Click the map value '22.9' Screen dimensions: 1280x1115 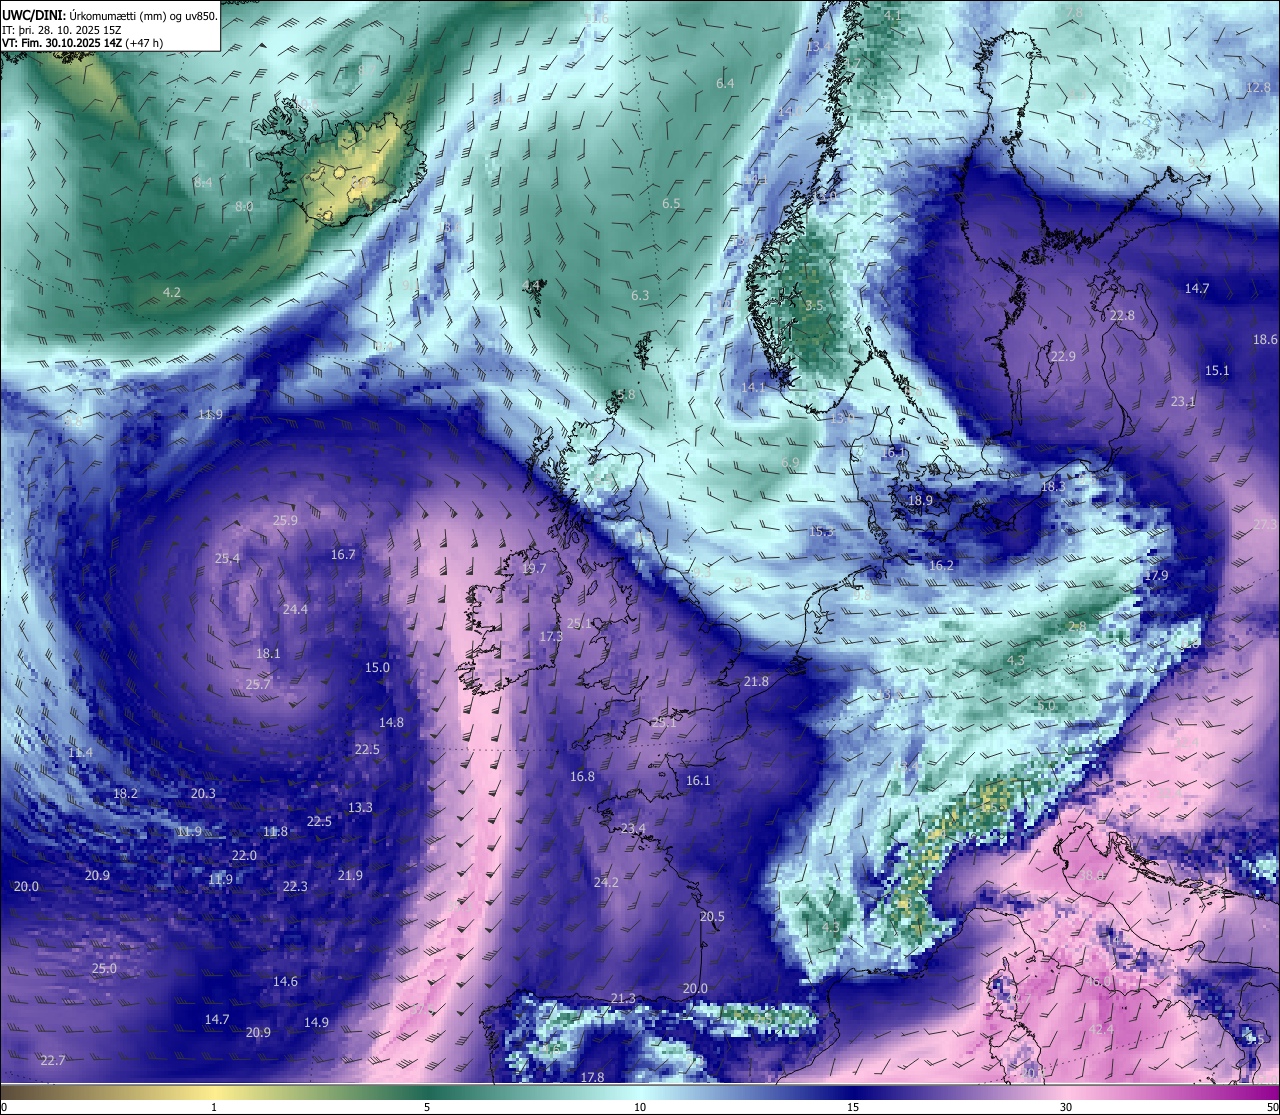coord(1063,356)
